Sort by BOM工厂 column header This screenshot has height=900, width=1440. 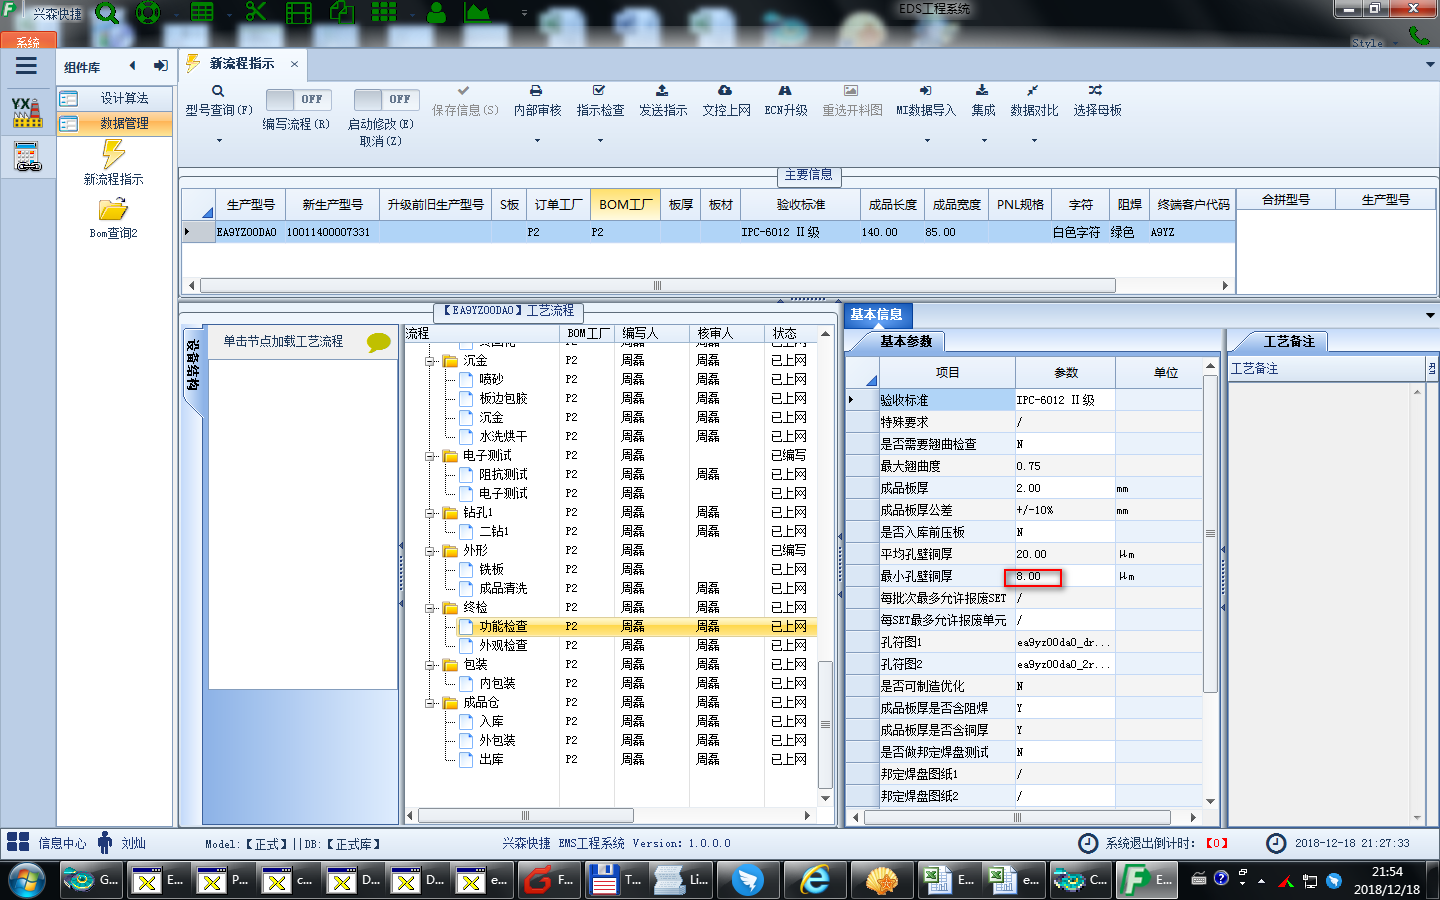(625, 204)
